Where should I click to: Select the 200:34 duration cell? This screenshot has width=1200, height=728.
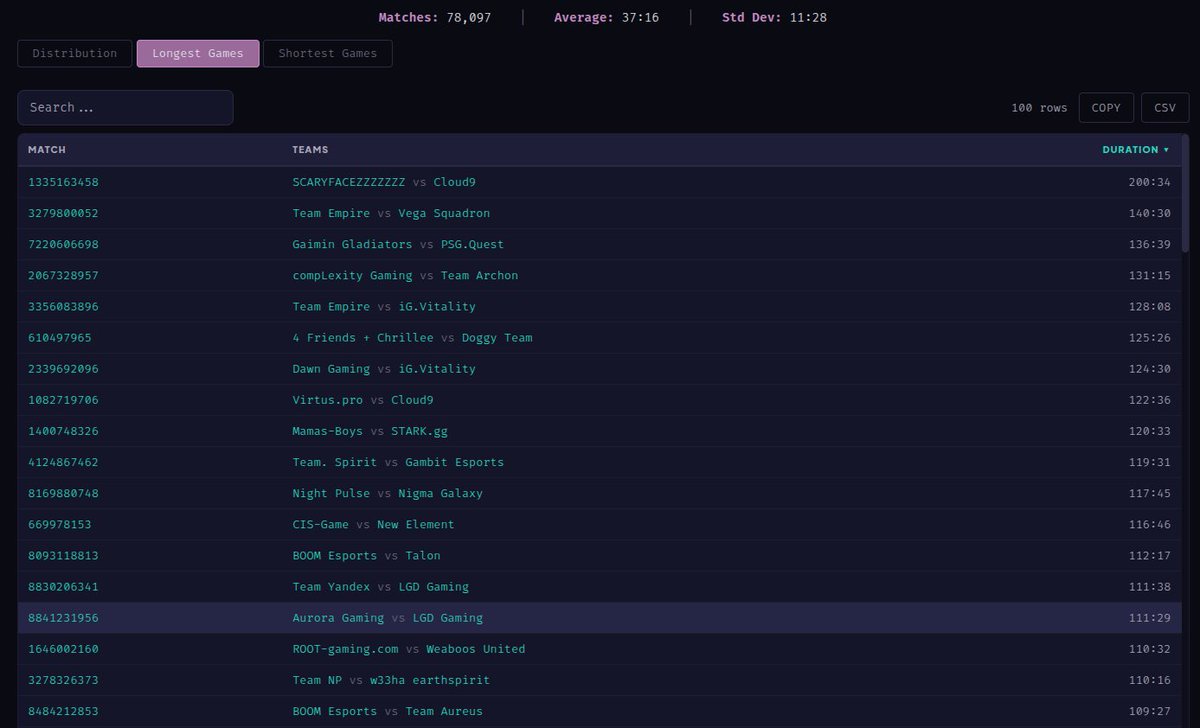[1148, 182]
